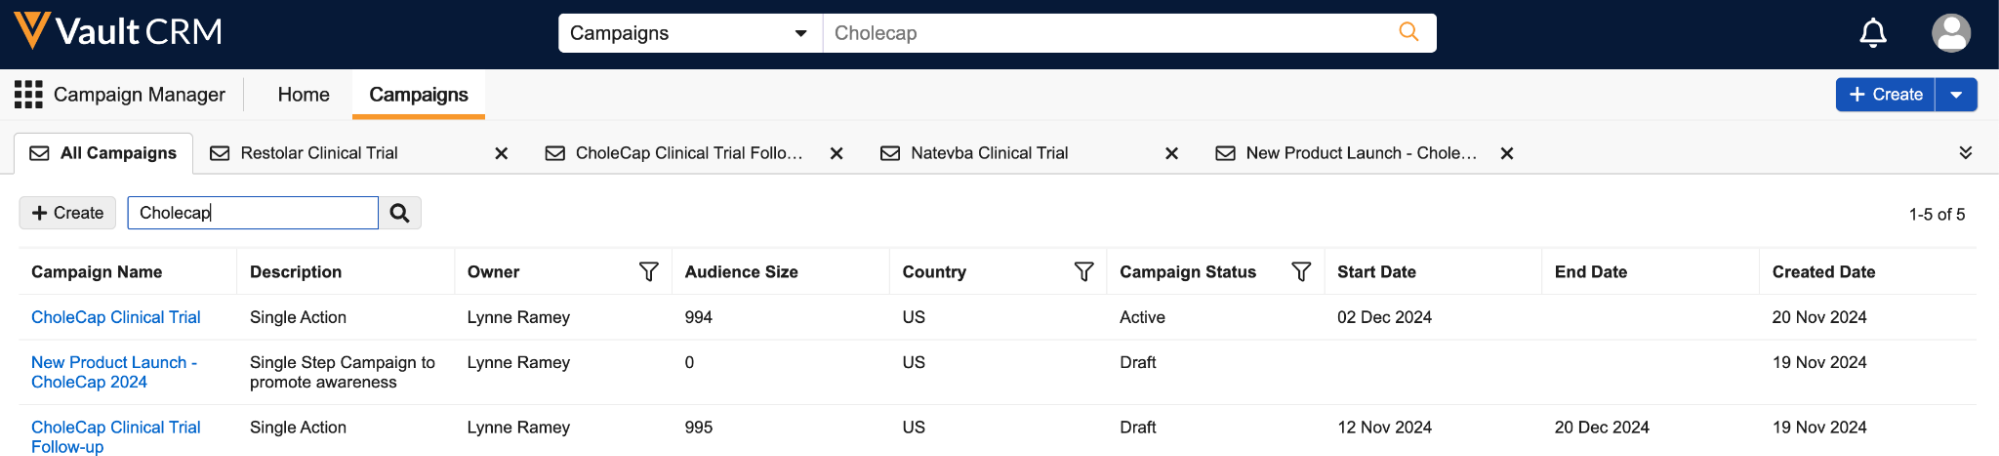1999x456 pixels.
Task: Filter the Owner column
Action: (x=649, y=272)
